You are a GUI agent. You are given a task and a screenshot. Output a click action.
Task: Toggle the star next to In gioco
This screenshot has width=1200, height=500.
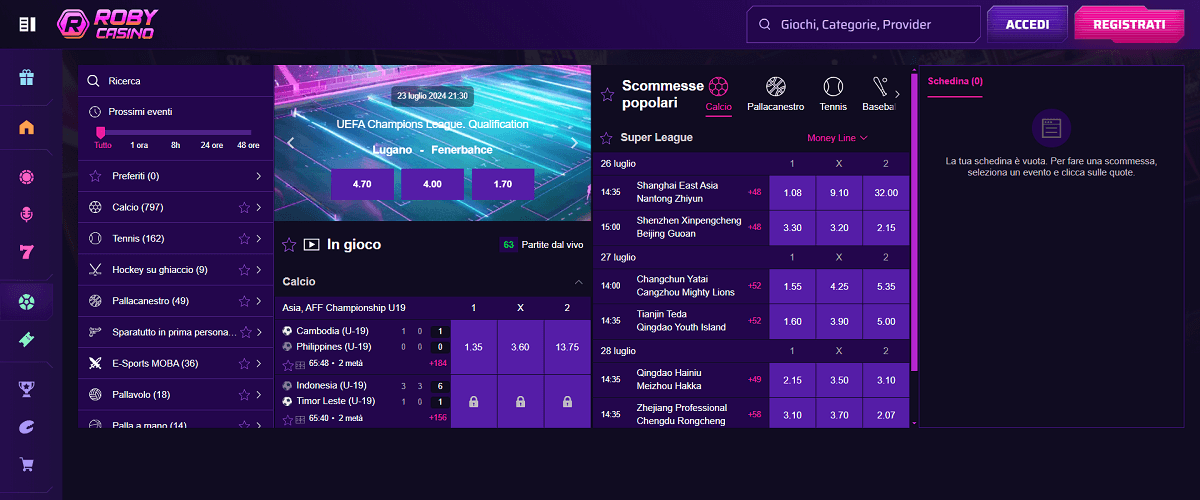[289, 244]
